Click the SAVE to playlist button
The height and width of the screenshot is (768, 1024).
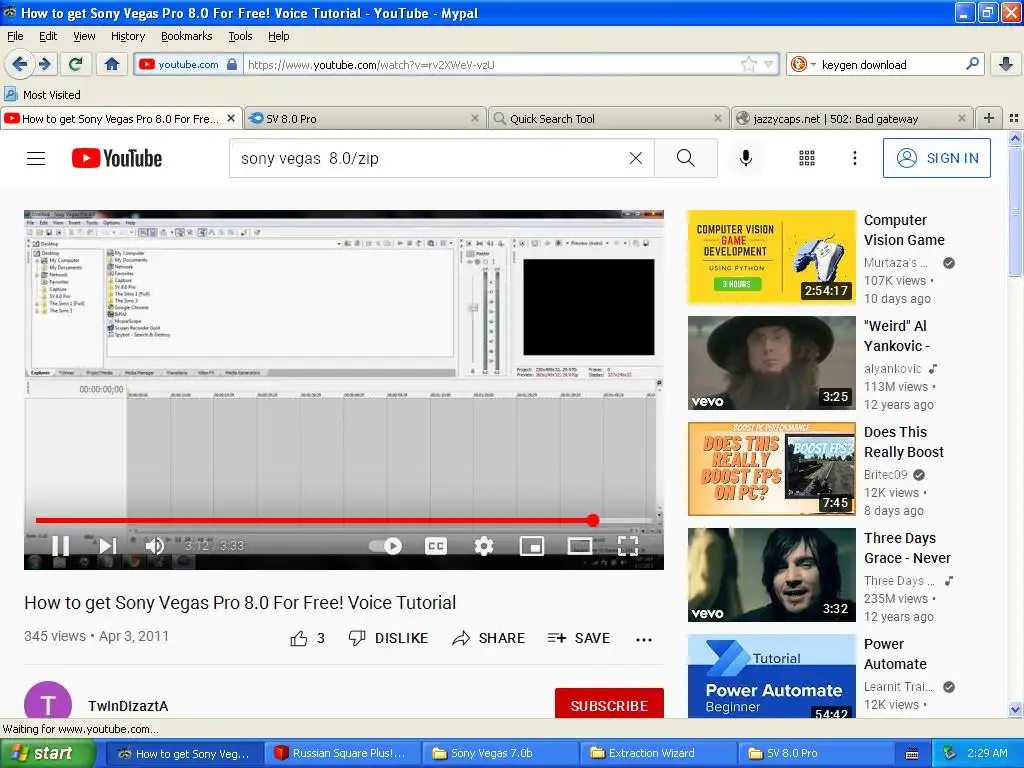coord(579,638)
